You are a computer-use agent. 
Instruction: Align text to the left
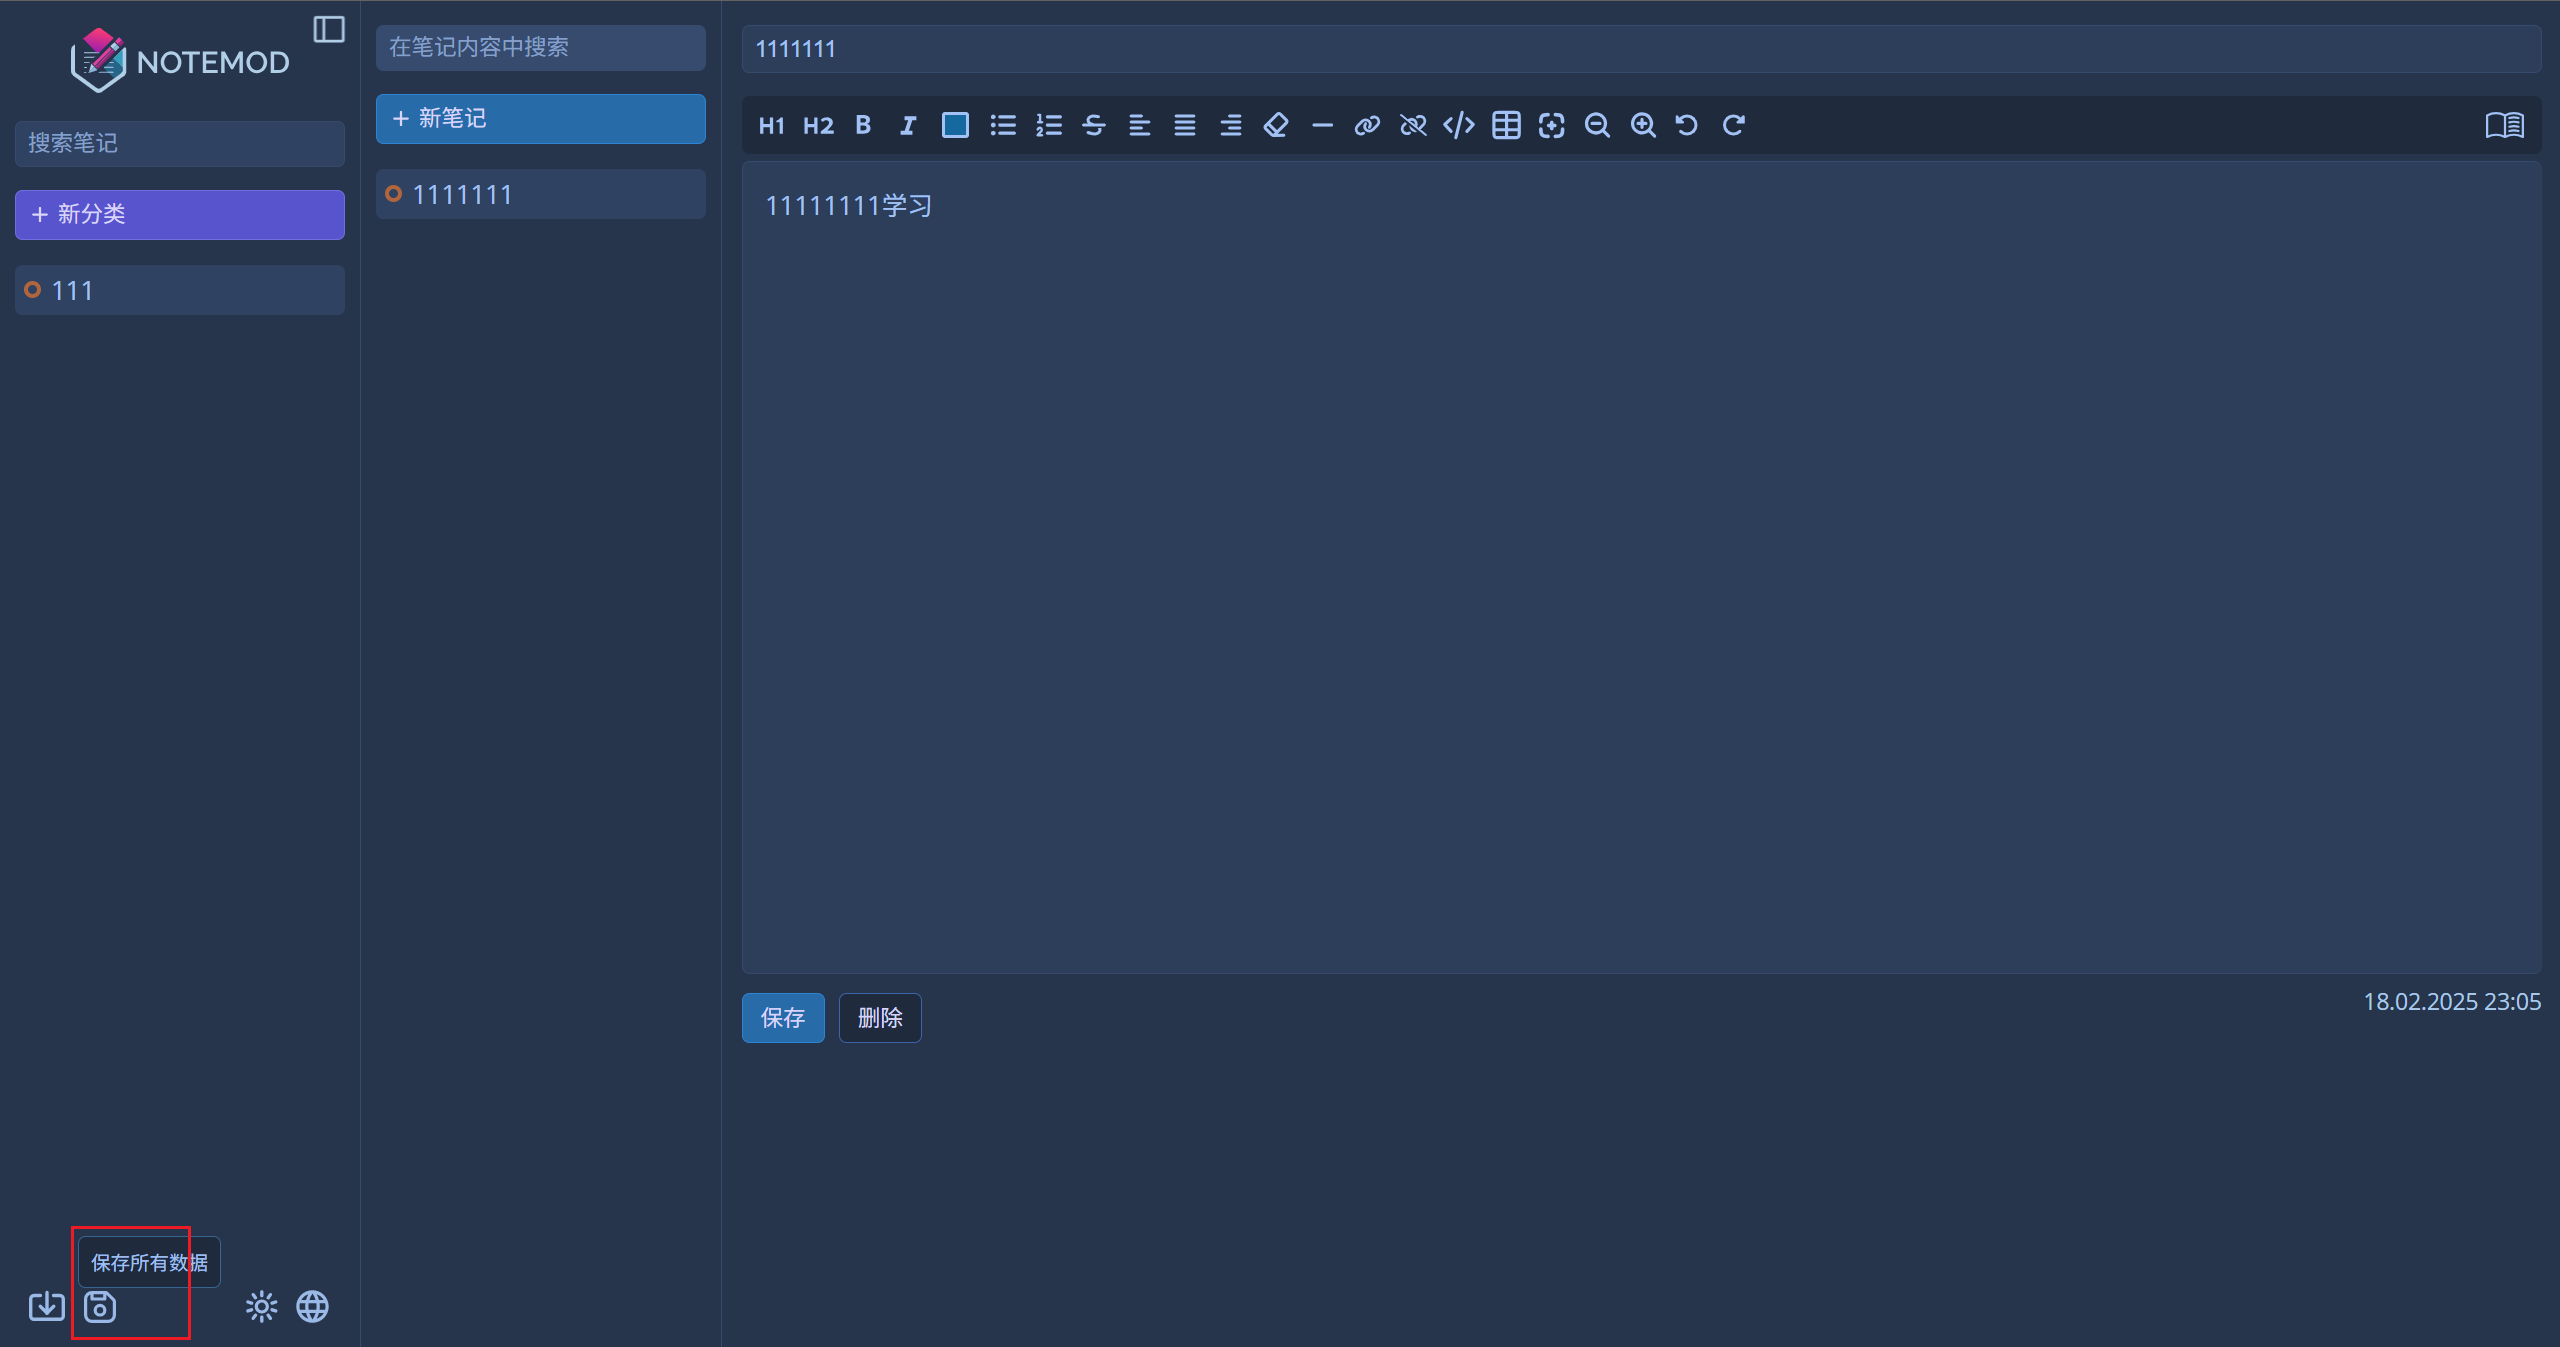coord(1140,125)
